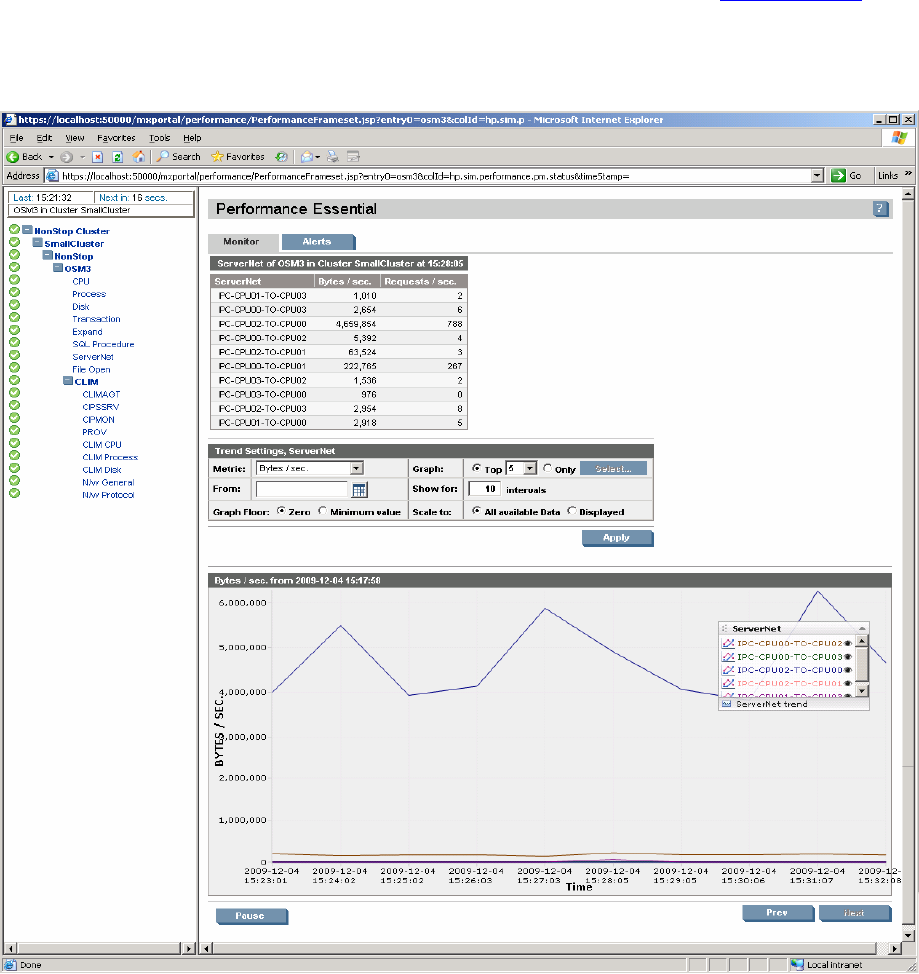Collapse the NonStop Cluster tree node
The height and width of the screenshot is (974, 919).
[x=27, y=231]
